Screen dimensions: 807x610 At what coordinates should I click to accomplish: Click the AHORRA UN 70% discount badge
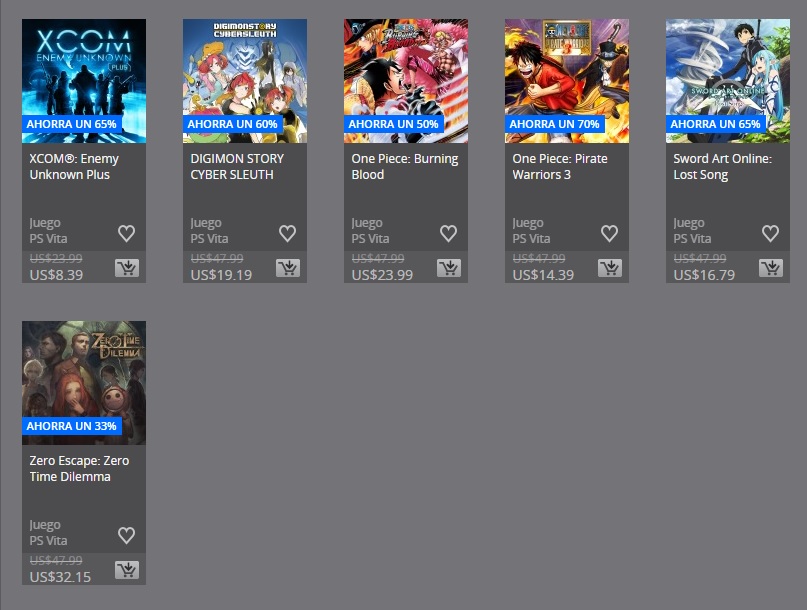tap(554, 124)
